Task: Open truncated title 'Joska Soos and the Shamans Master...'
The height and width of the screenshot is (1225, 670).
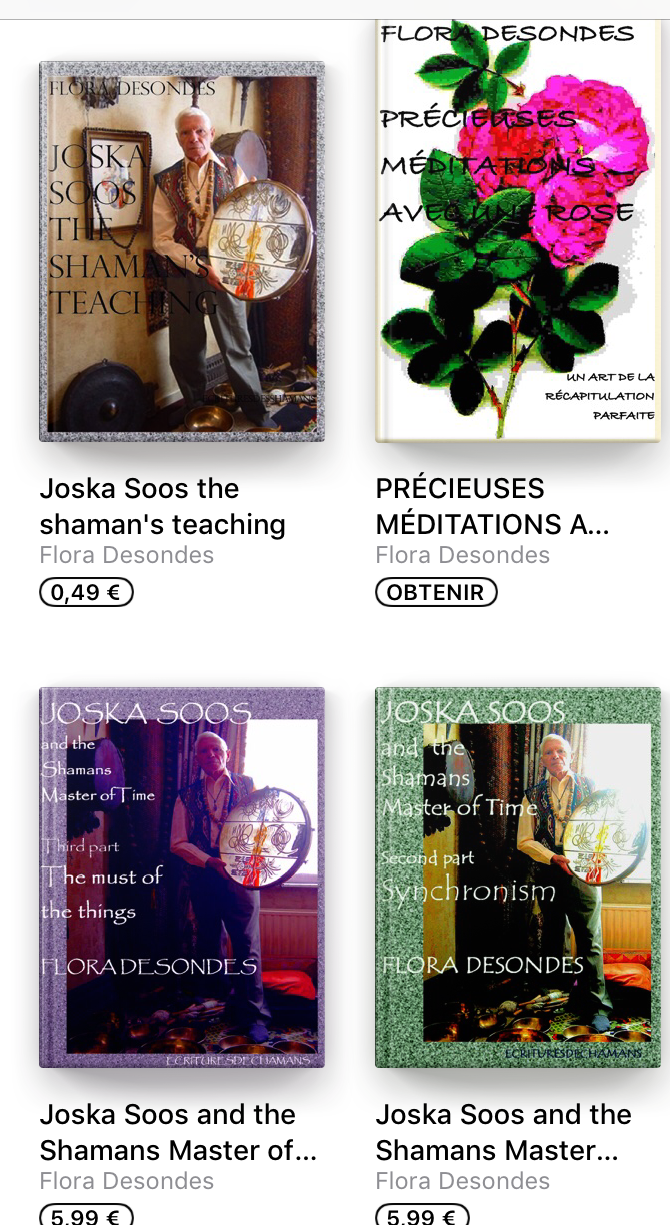Action: point(504,1132)
